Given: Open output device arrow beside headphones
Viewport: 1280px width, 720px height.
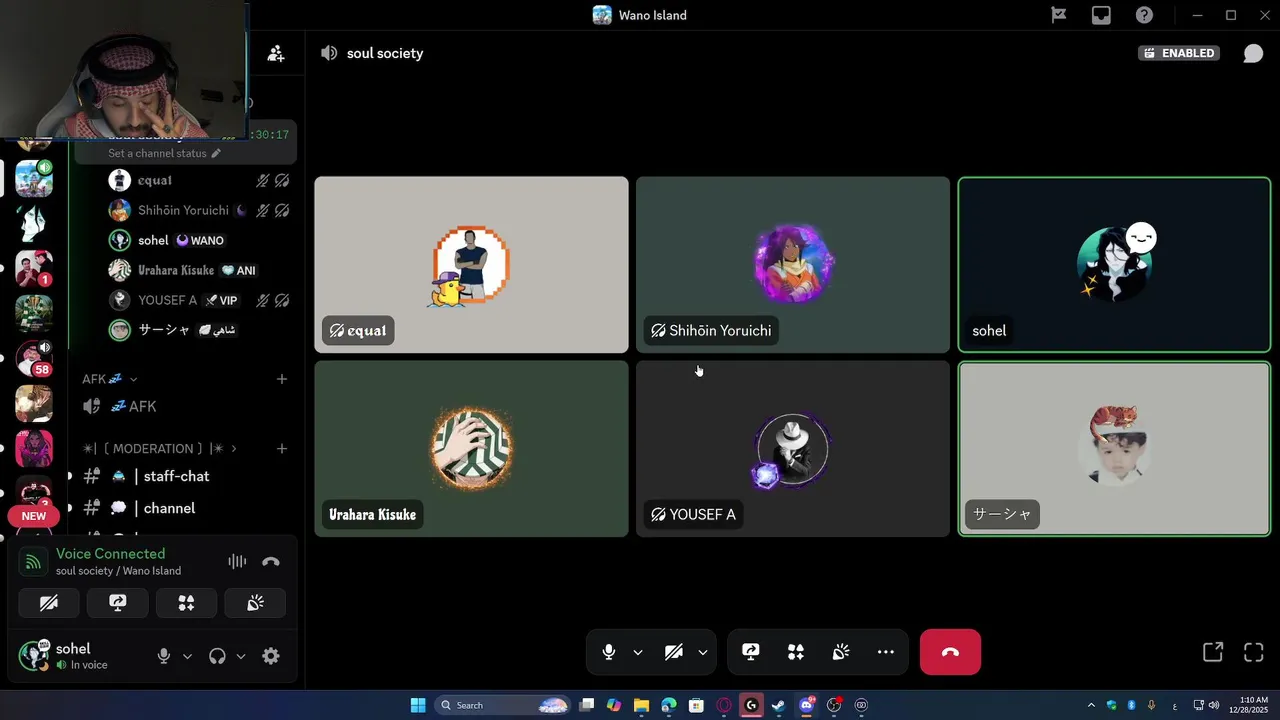Looking at the screenshot, I should coord(241,656).
